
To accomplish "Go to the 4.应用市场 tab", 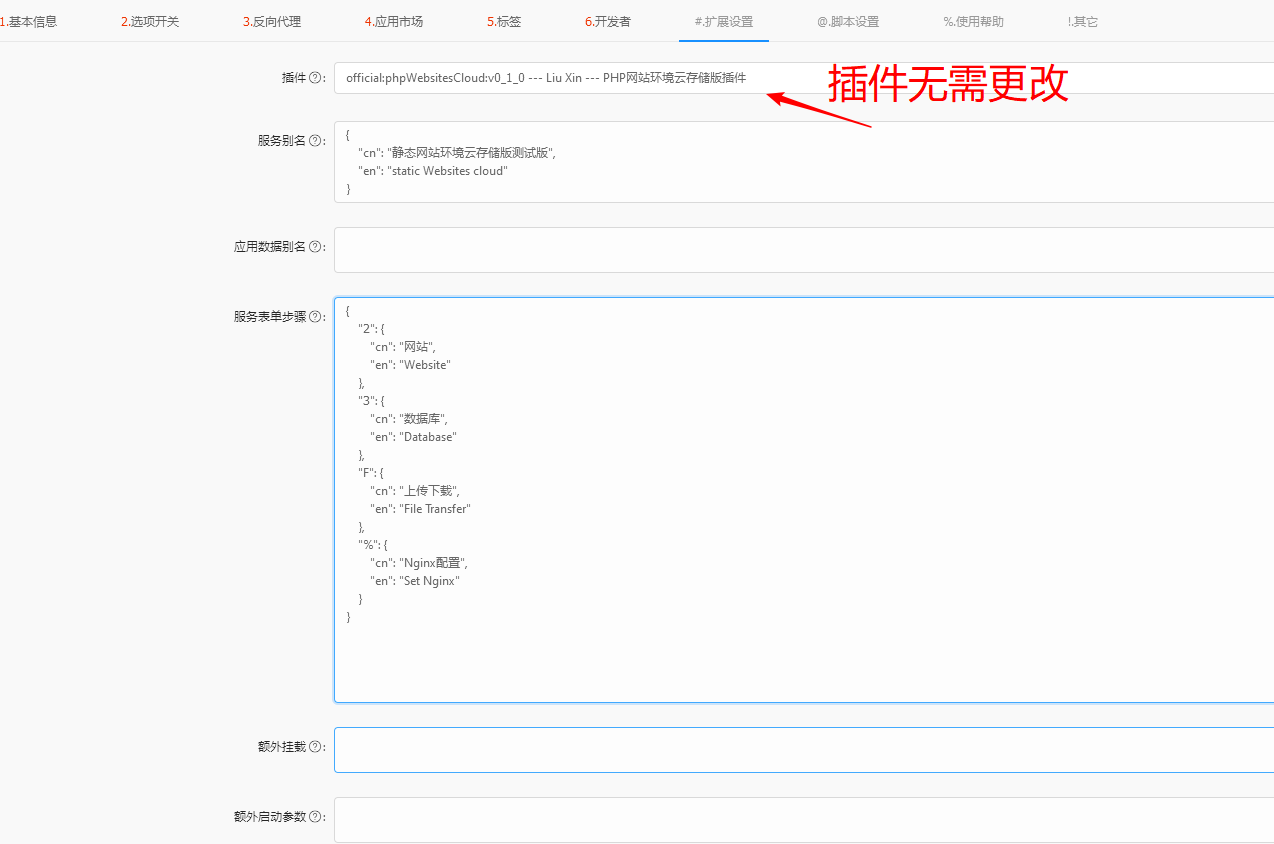I will click(x=393, y=21).
